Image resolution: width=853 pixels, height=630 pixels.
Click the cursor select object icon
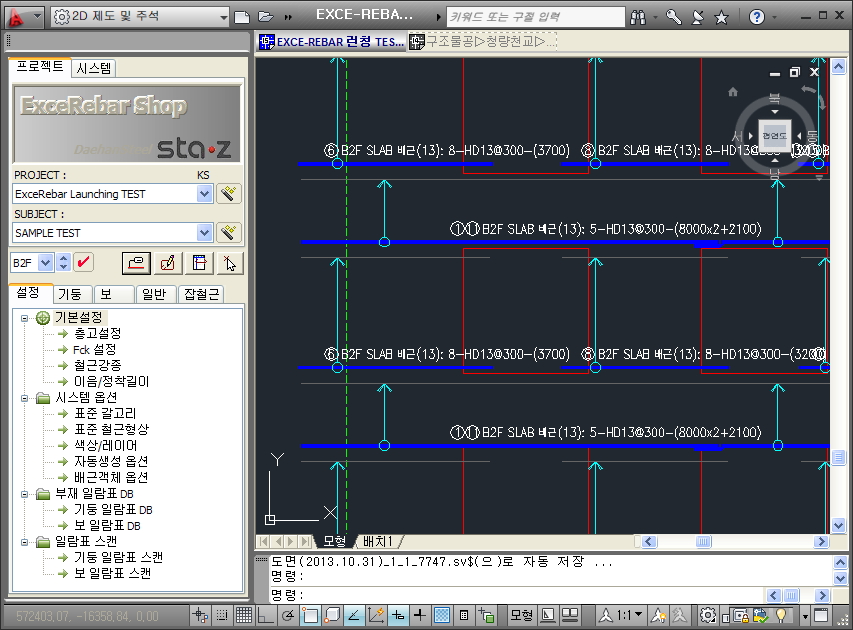click(x=230, y=263)
